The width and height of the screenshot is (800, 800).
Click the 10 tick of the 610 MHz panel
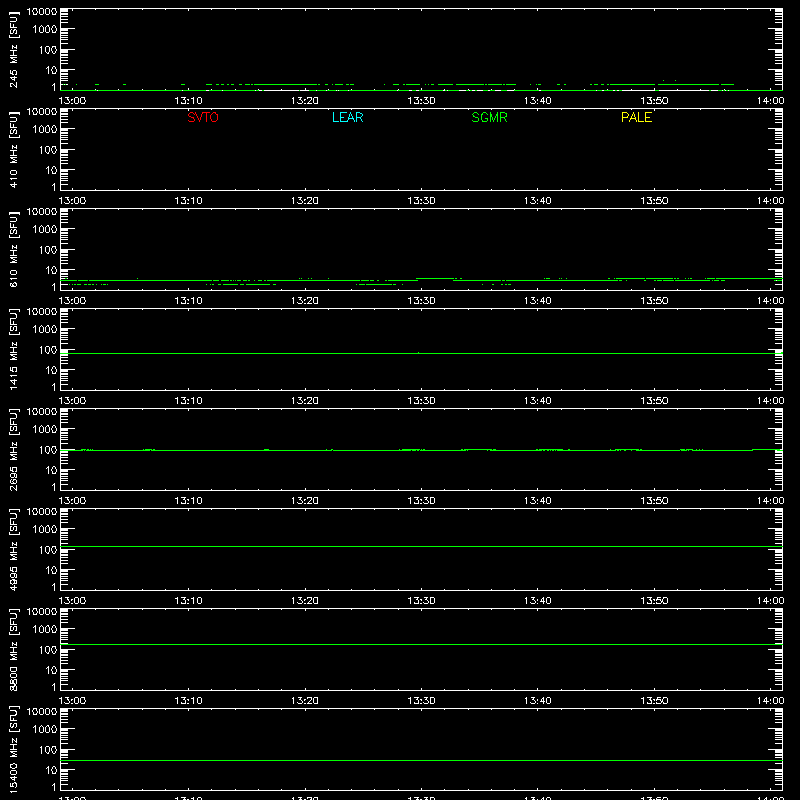pos(52,270)
